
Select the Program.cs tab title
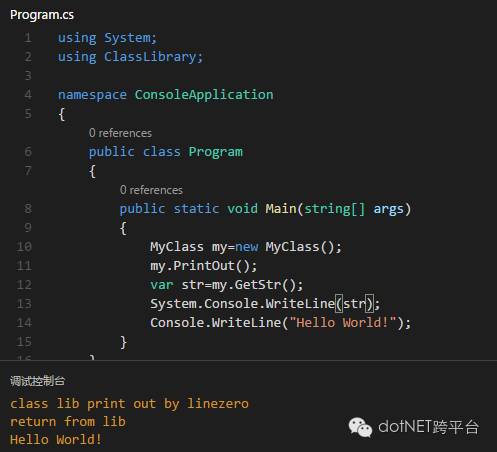click(x=42, y=15)
